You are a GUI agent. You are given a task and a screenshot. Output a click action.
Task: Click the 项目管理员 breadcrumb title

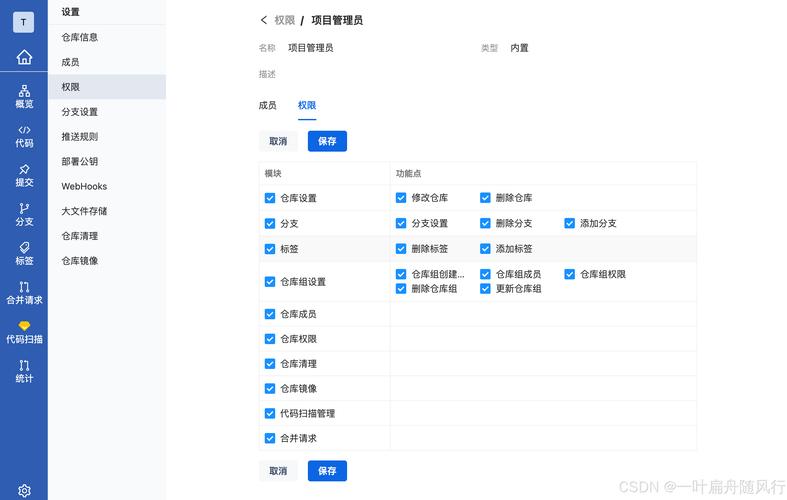(x=337, y=20)
